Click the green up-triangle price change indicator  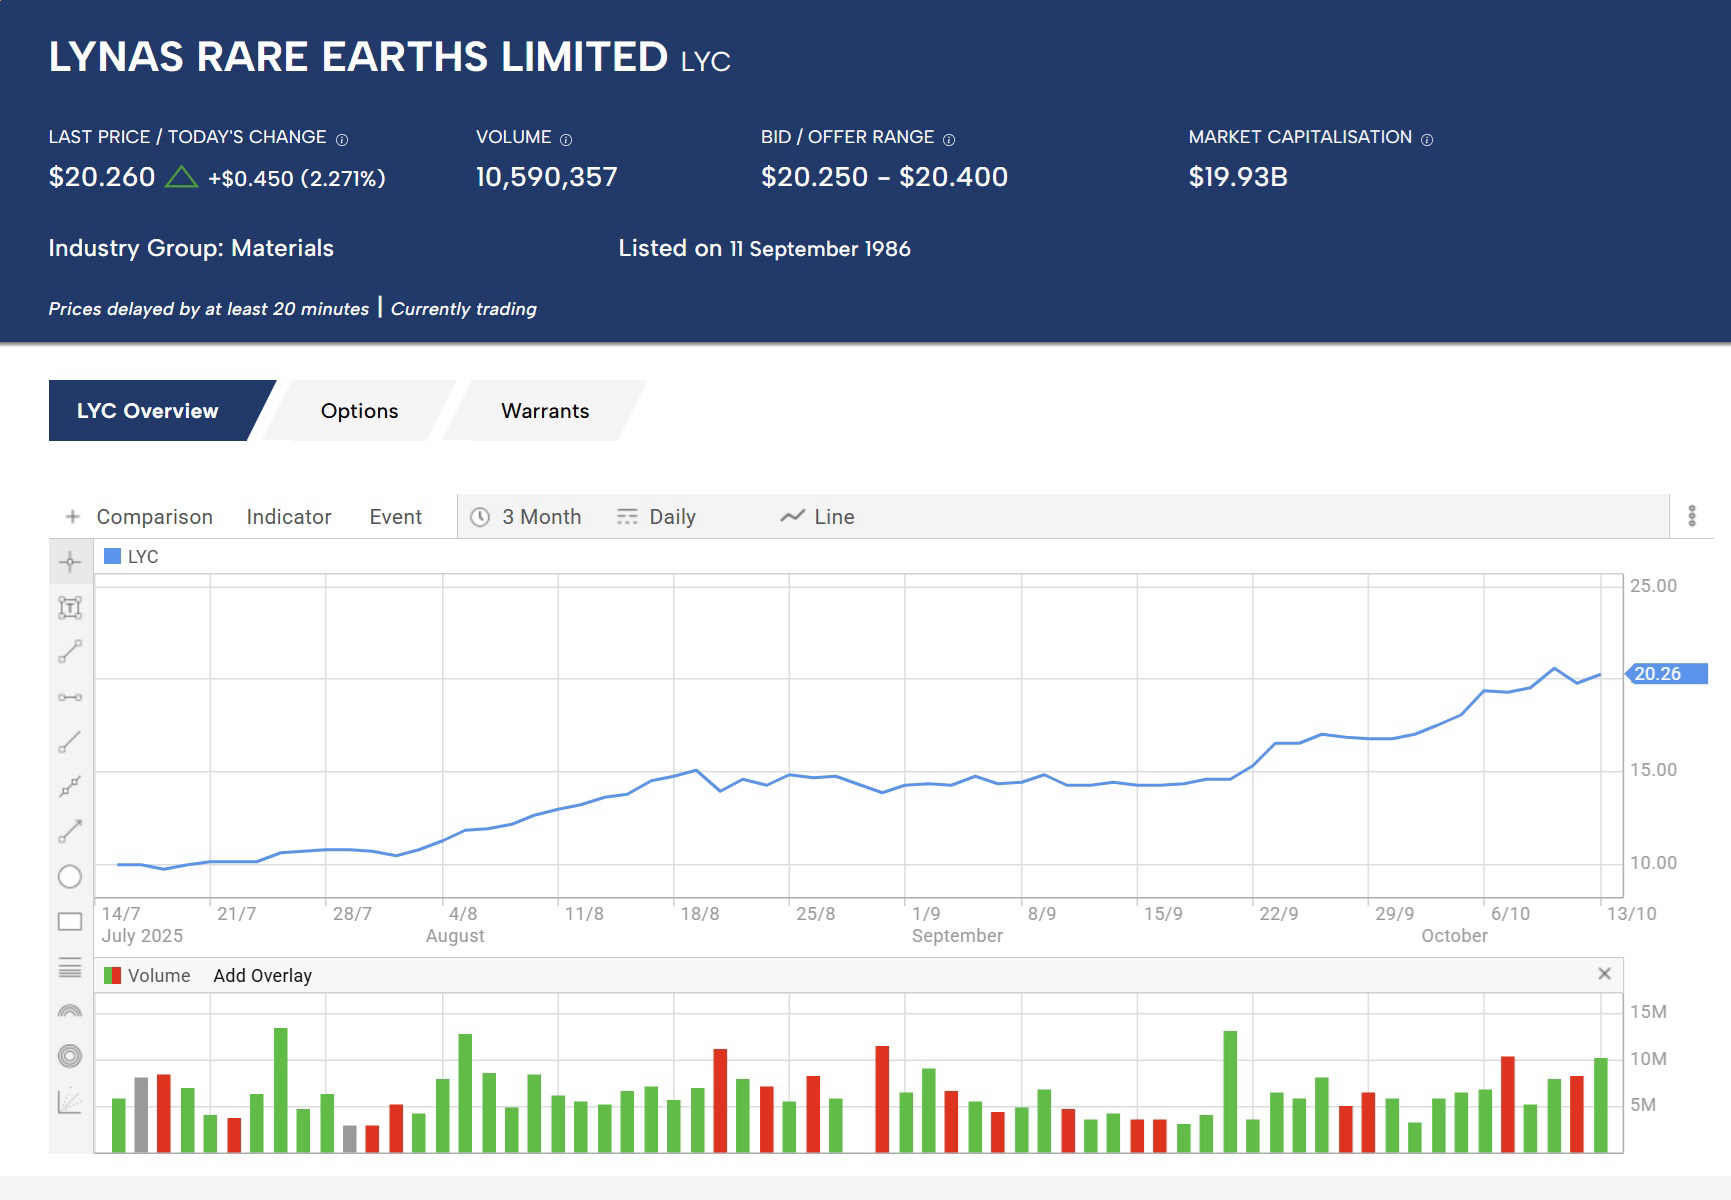(x=181, y=177)
